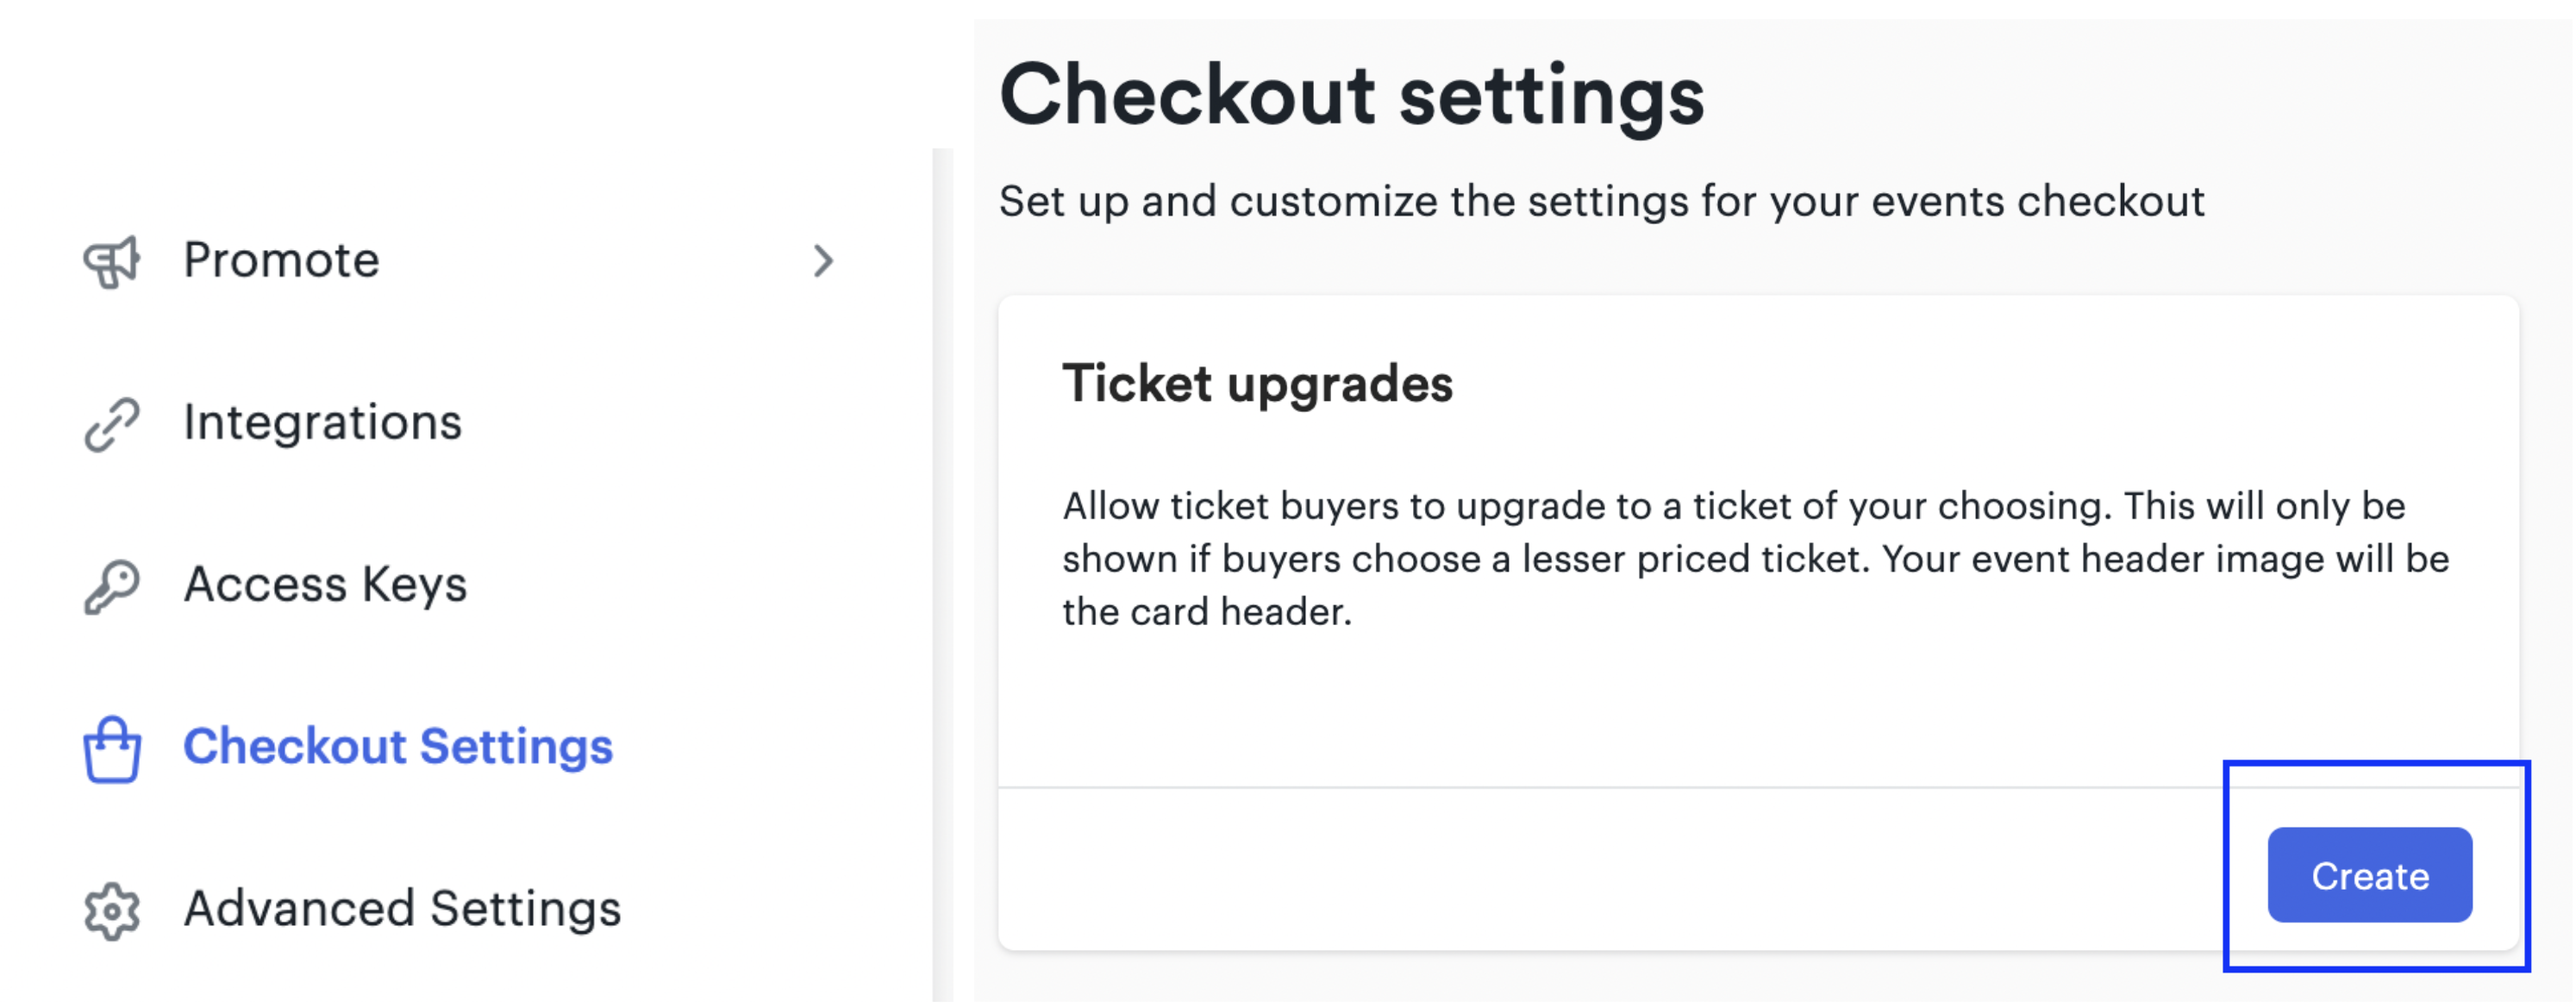The height and width of the screenshot is (1007, 2576).
Task: Click the Checkout Settings shopping bag icon
Action: (112, 749)
